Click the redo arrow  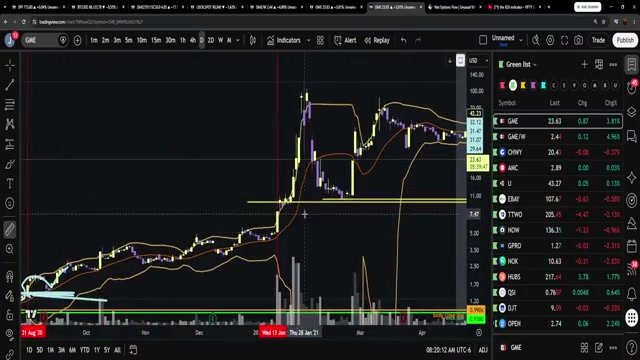pyautogui.click(x=418, y=40)
